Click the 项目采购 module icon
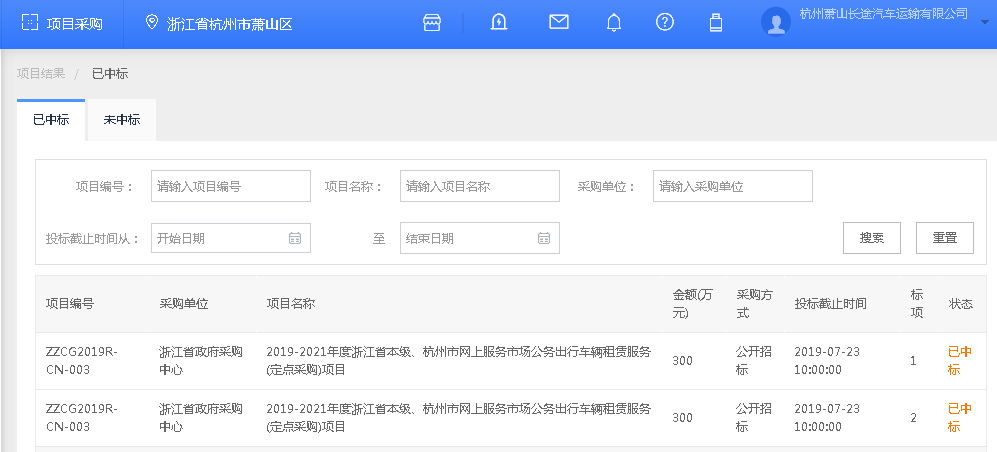This screenshot has height=452, width=997. (31, 23)
